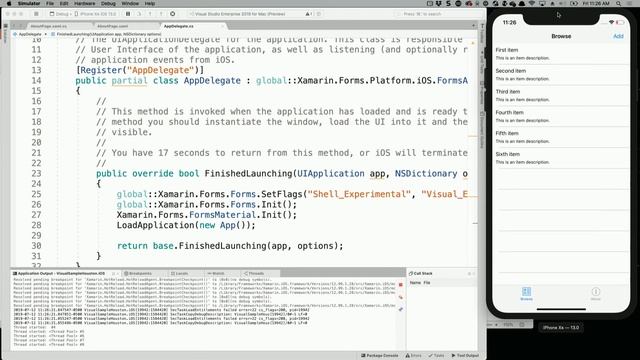The image size is (640, 360).
Task: Click line number 25 in the editor gutter
Action: (x=36, y=194)
